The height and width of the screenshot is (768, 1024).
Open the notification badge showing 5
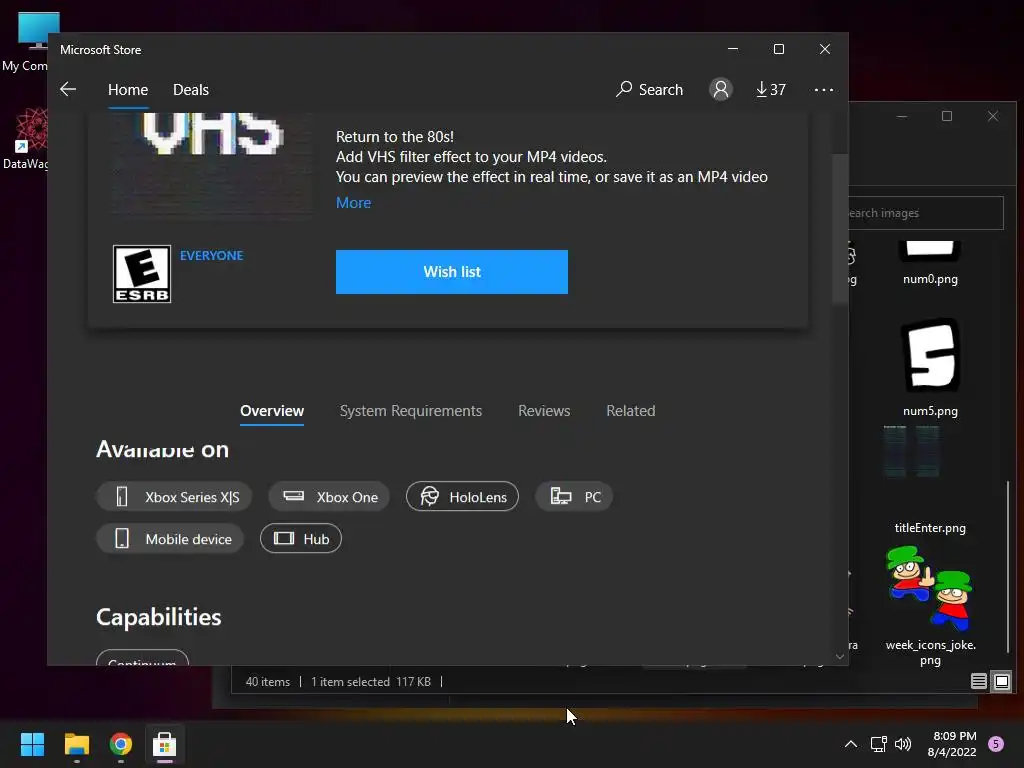(x=996, y=744)
